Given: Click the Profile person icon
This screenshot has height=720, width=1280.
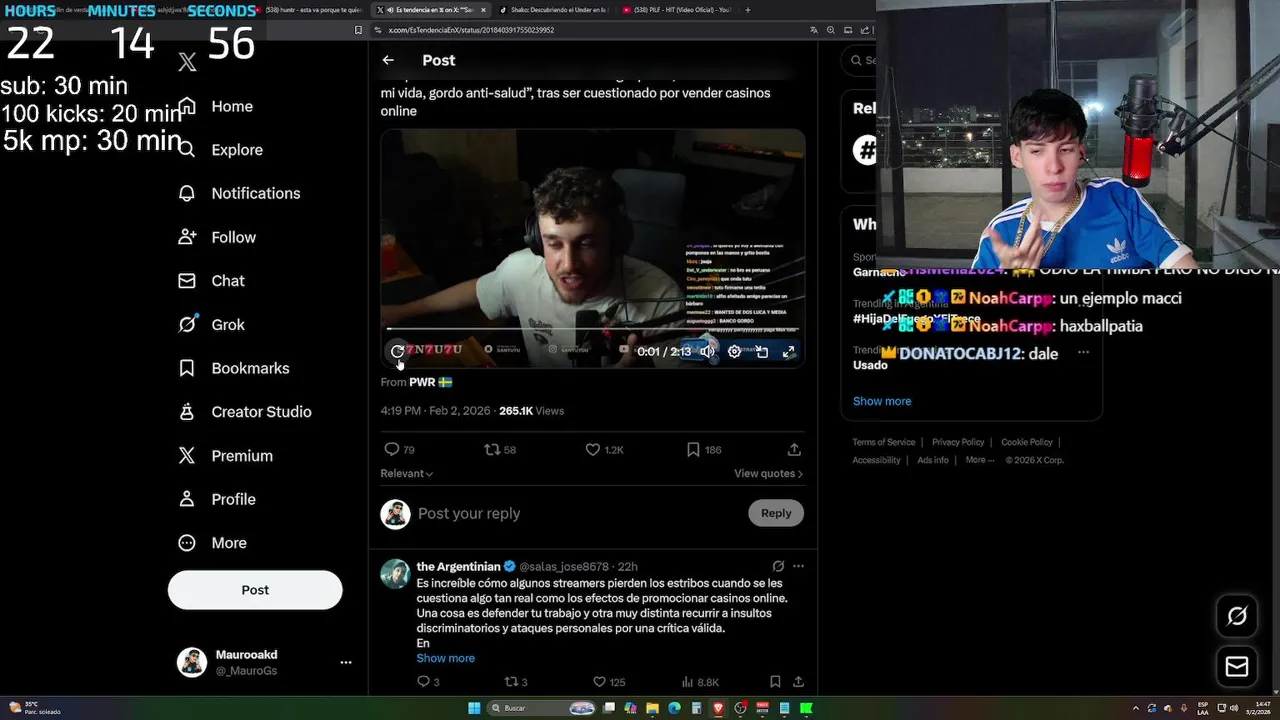Looking at the screenshot, I should pos(187,499).
